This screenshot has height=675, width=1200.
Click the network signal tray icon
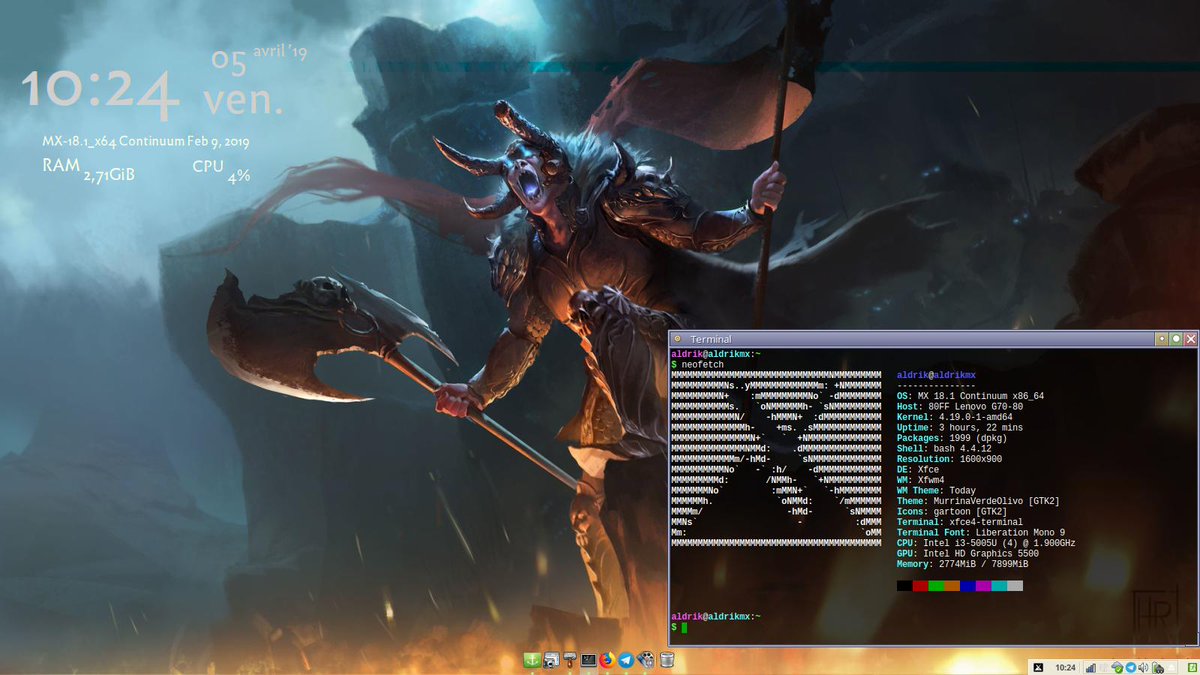(1091, 666)
